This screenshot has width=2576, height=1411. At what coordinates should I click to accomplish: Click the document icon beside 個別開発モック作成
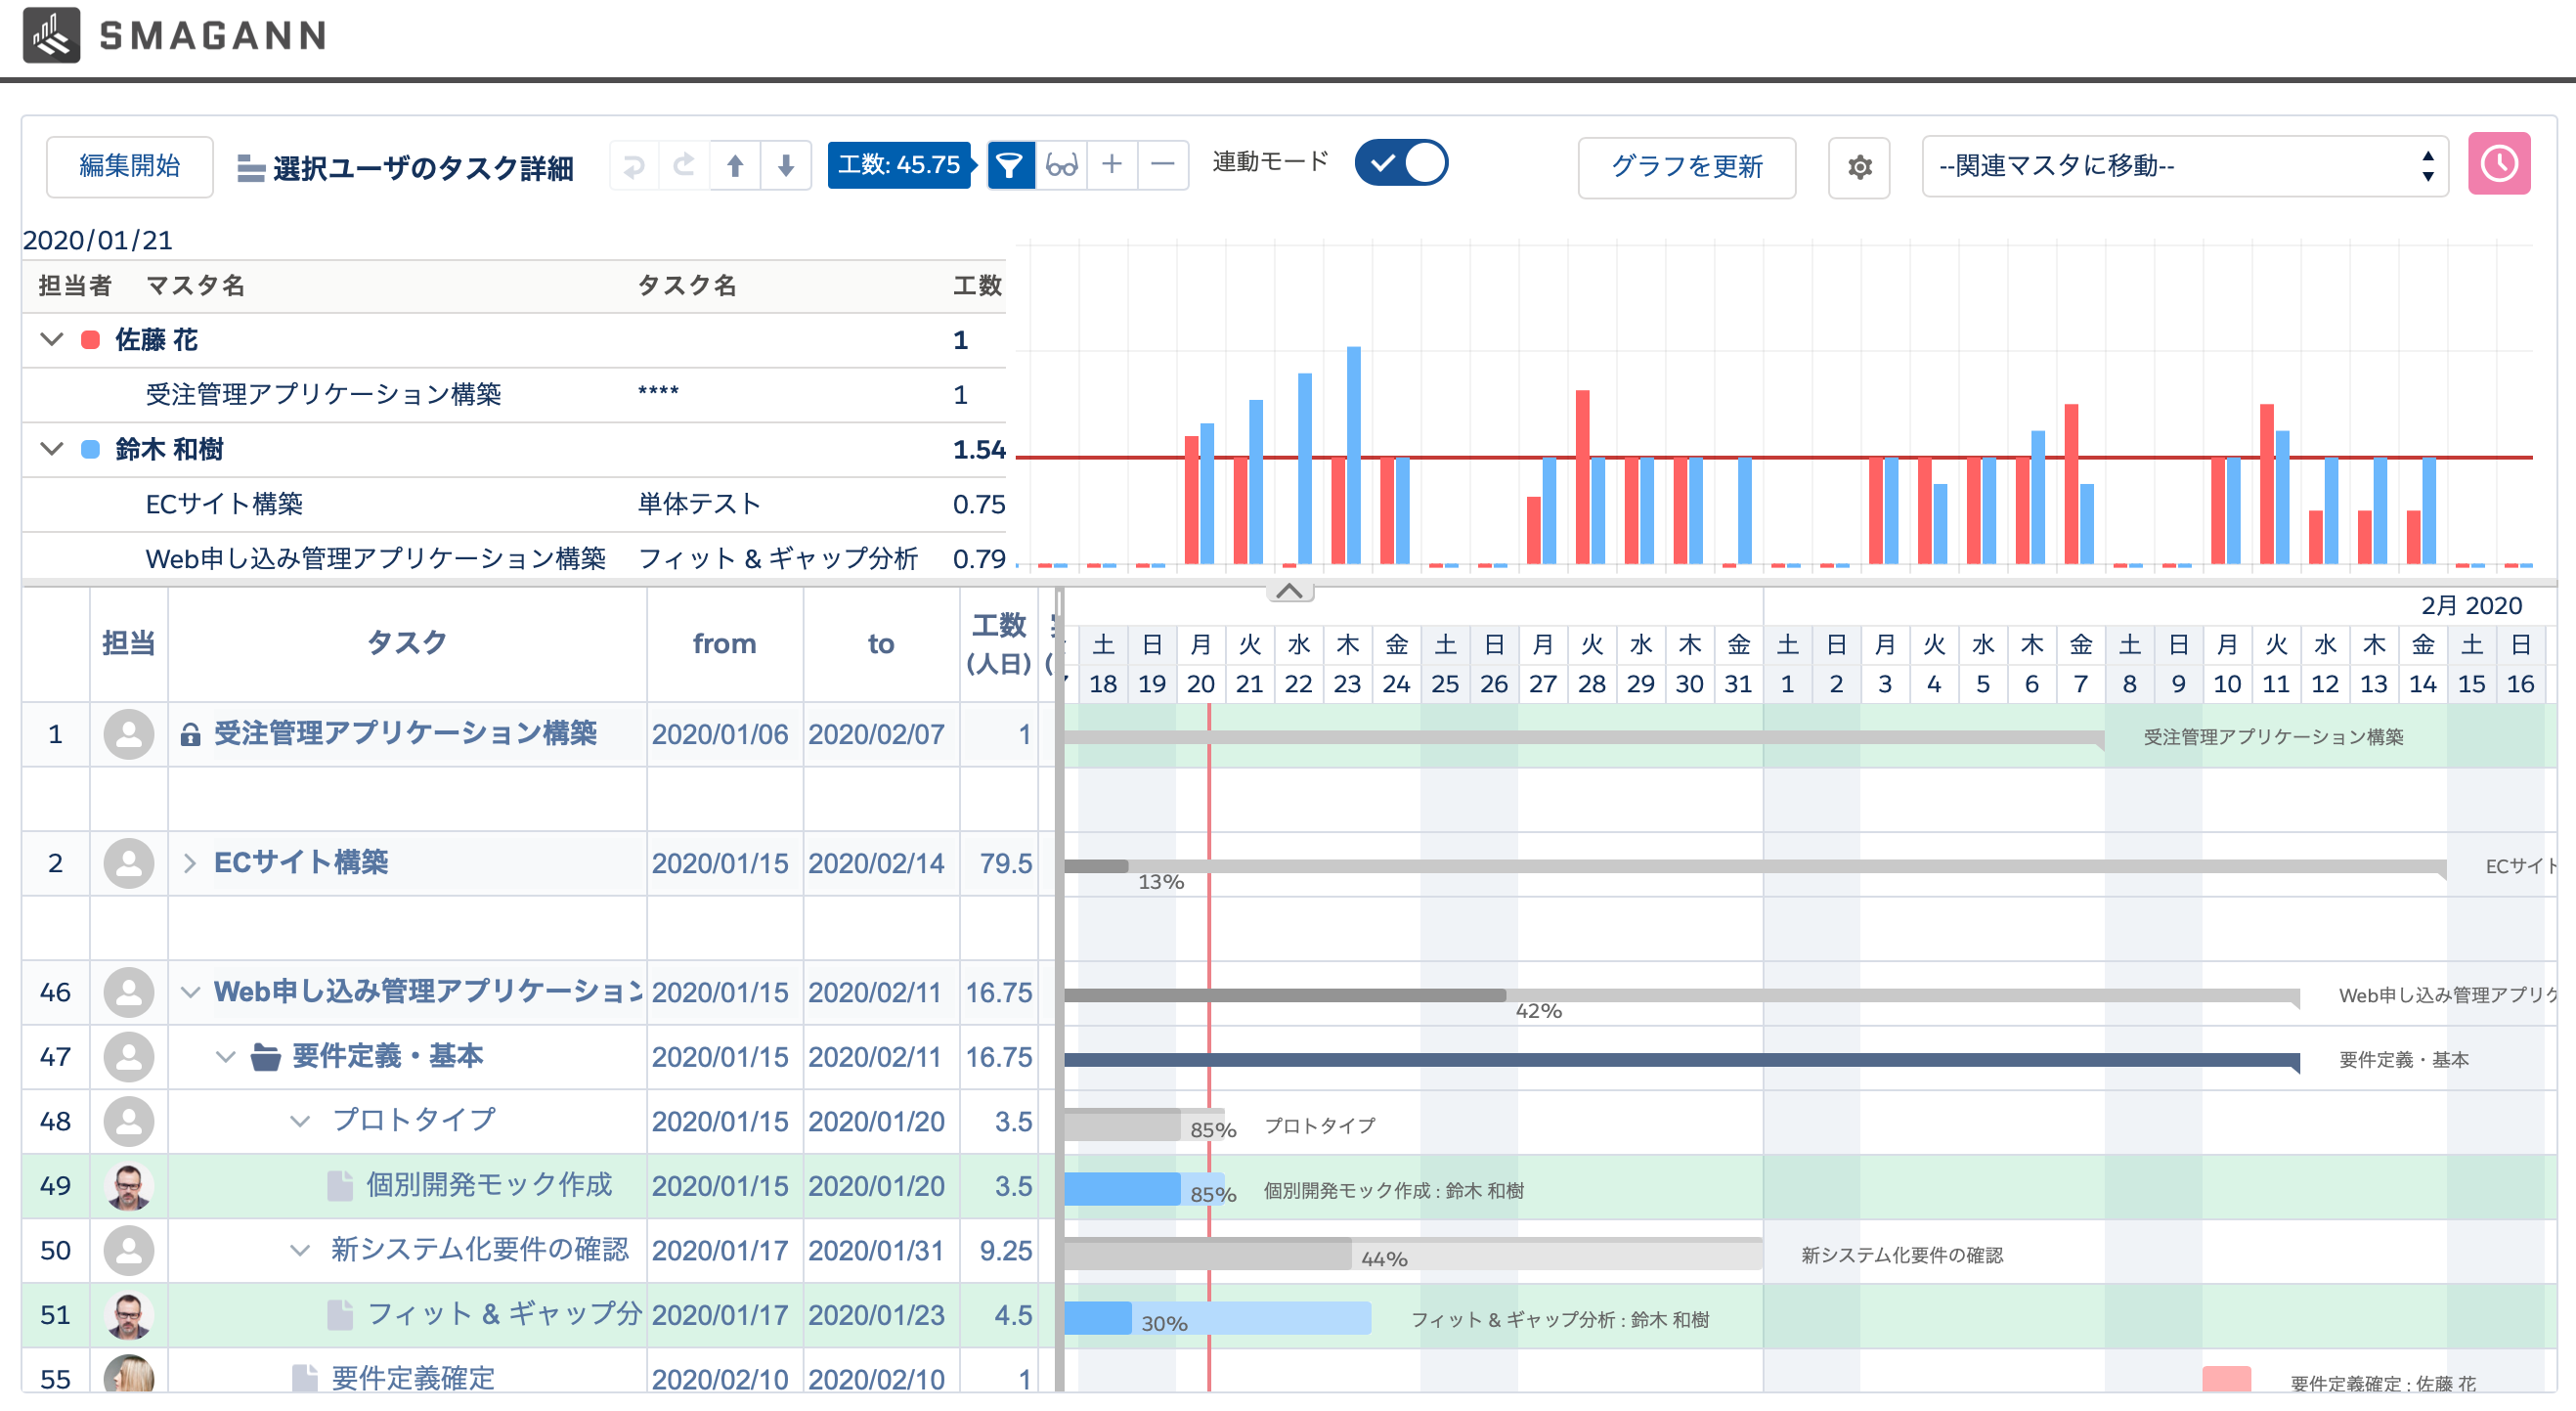click(340, 1186)
